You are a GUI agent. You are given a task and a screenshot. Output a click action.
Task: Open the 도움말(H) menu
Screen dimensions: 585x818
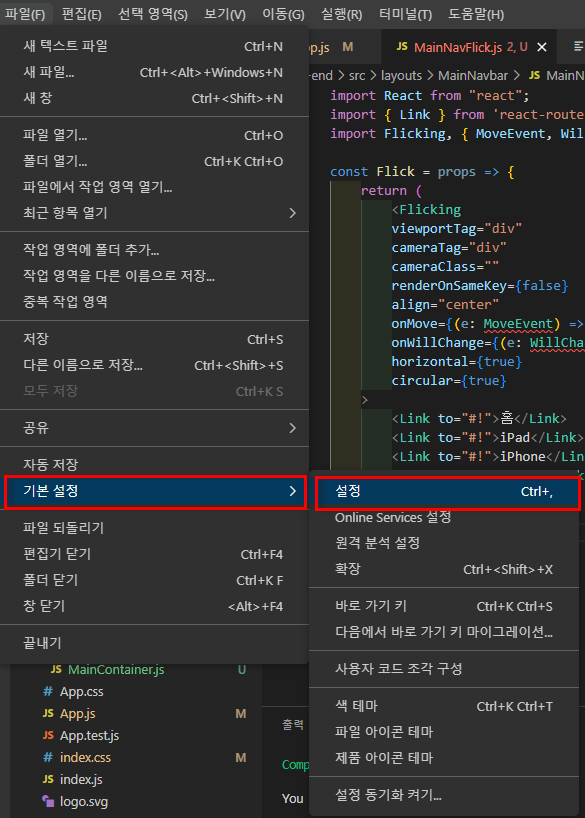476,14
